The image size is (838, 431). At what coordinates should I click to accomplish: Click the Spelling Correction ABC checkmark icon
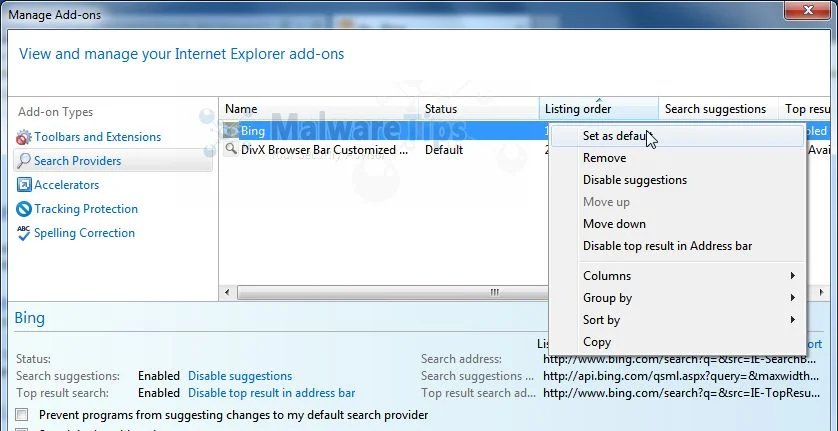coord(24,233)
